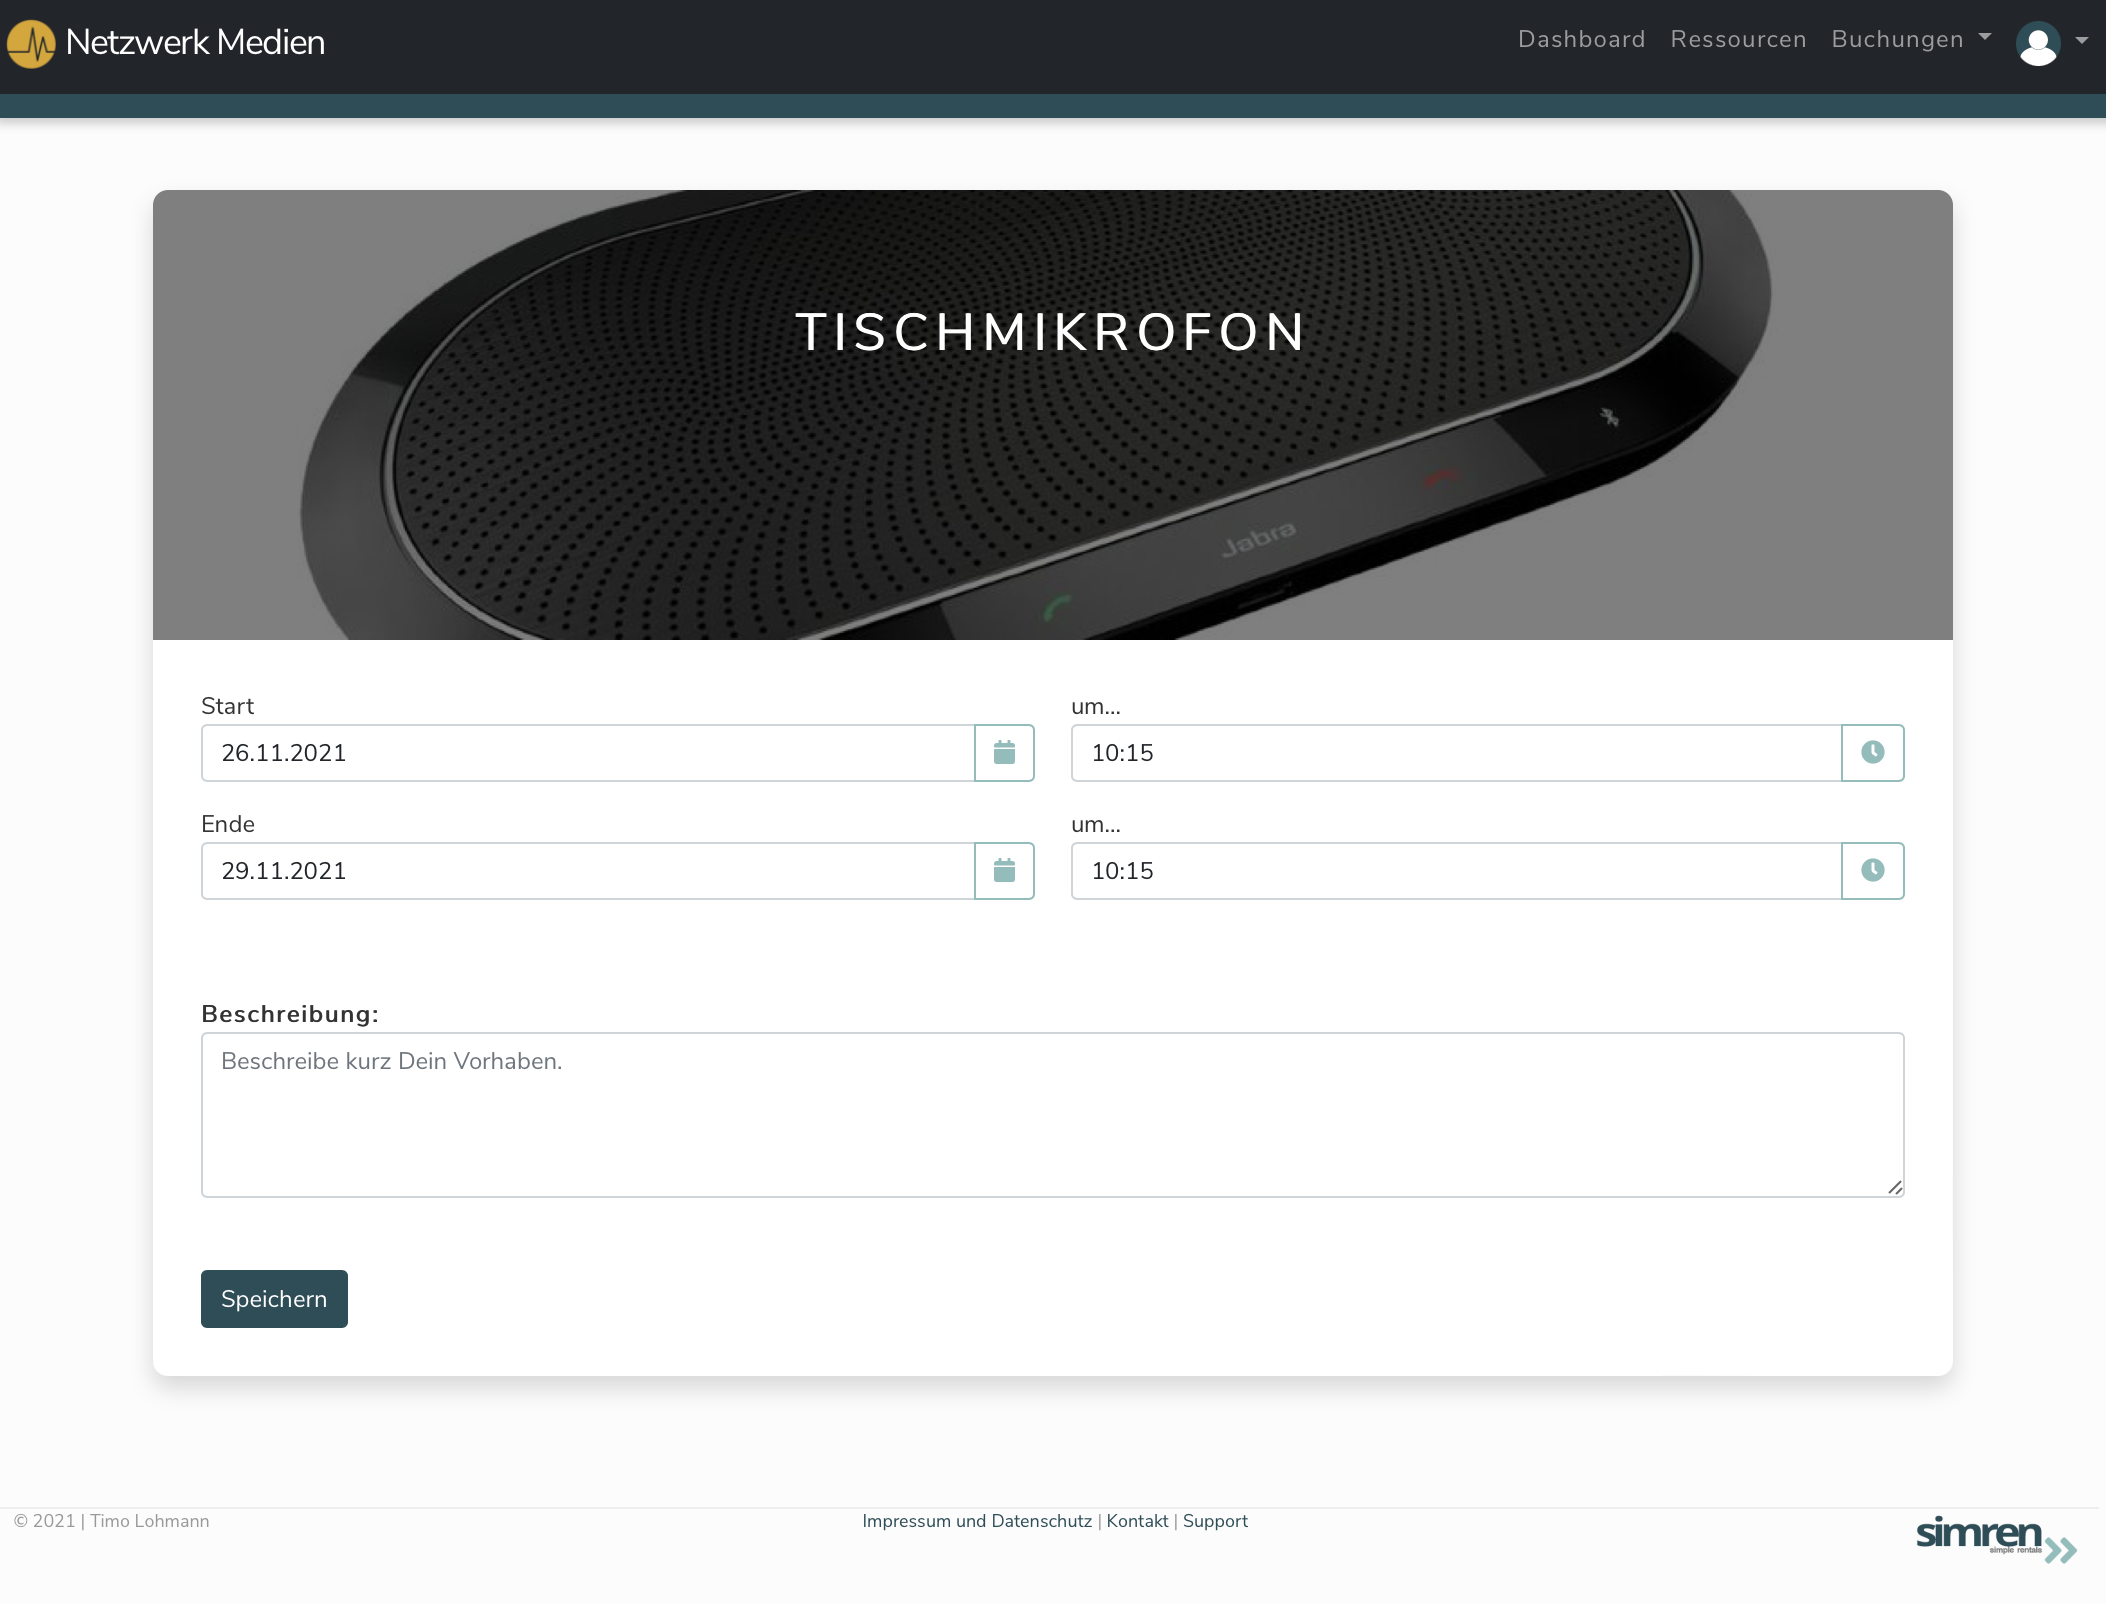Screen dimensions: 2106x1604
Task: Open the clock picker for end time
Action: click(1872, 871)
